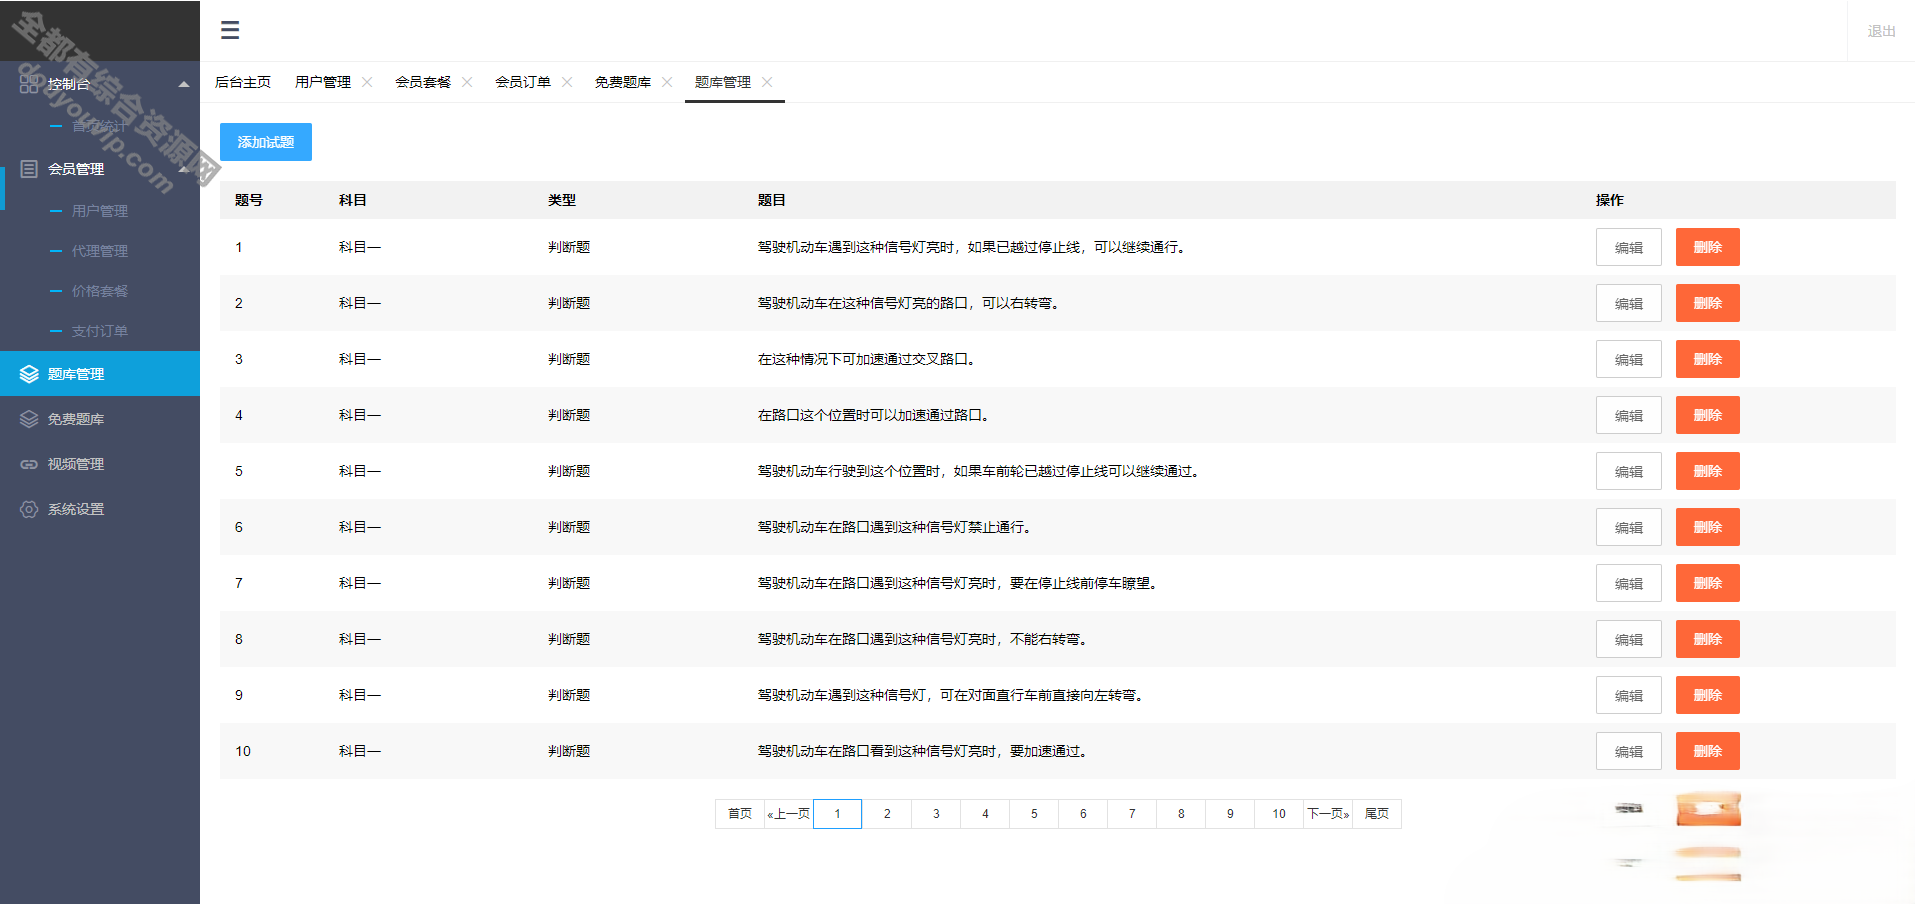Delete question number 7
1915x904 pixels.
tap(1707, 583)
